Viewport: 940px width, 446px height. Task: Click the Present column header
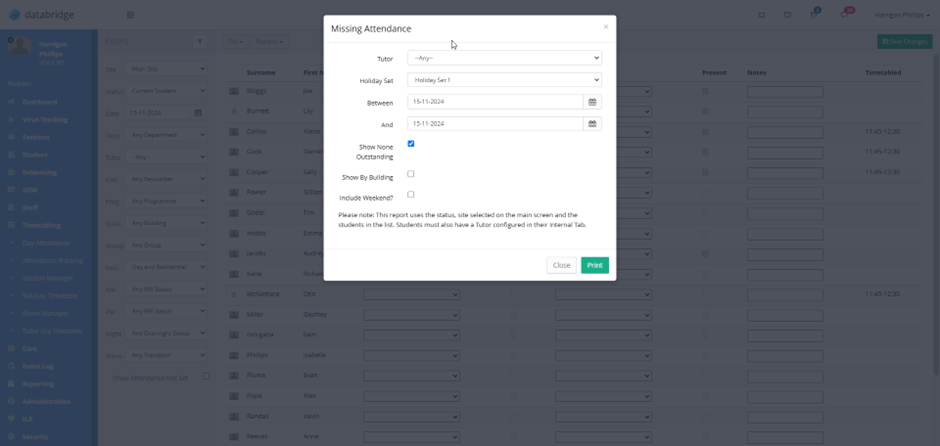(714, 73)
